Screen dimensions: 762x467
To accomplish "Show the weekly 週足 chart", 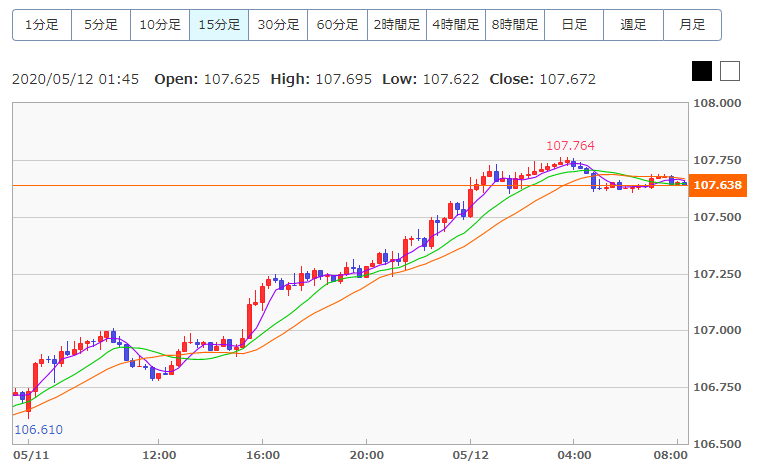I will (633, 24).
